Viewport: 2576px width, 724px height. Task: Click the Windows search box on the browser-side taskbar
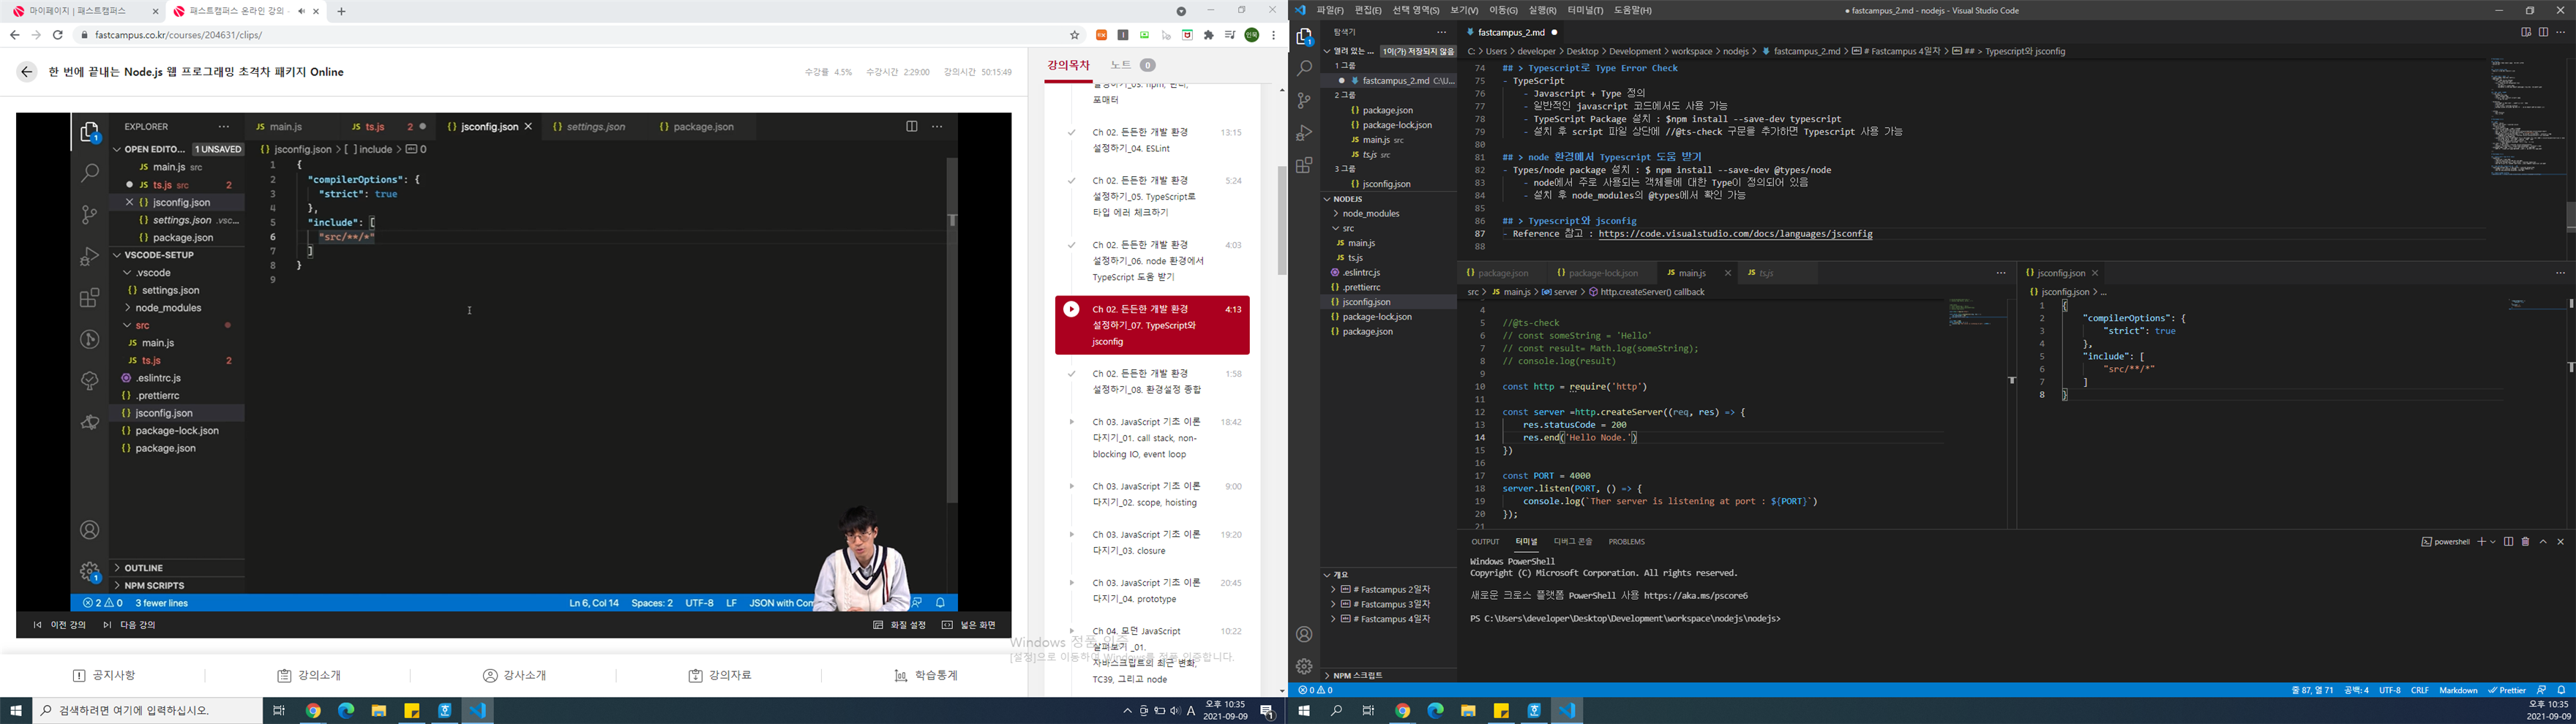[147, 711]
